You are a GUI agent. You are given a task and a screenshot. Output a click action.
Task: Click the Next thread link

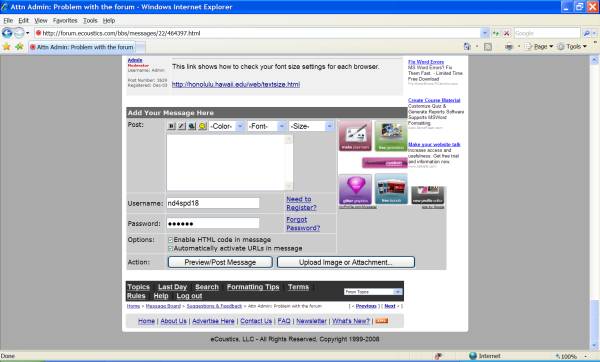tap(390, 306)
